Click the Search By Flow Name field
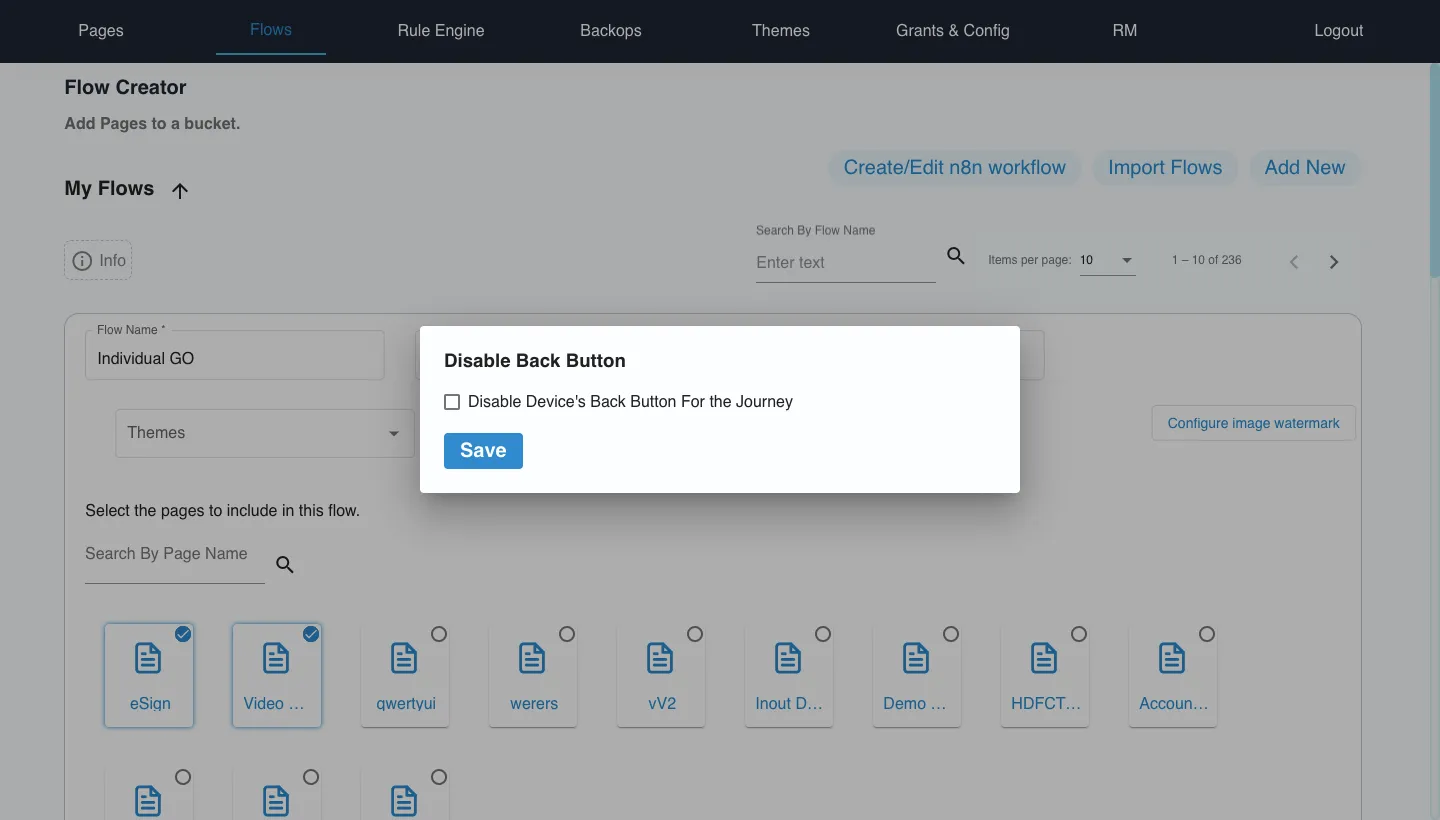Screen dimensions: 1440x820 pos(846,263)
